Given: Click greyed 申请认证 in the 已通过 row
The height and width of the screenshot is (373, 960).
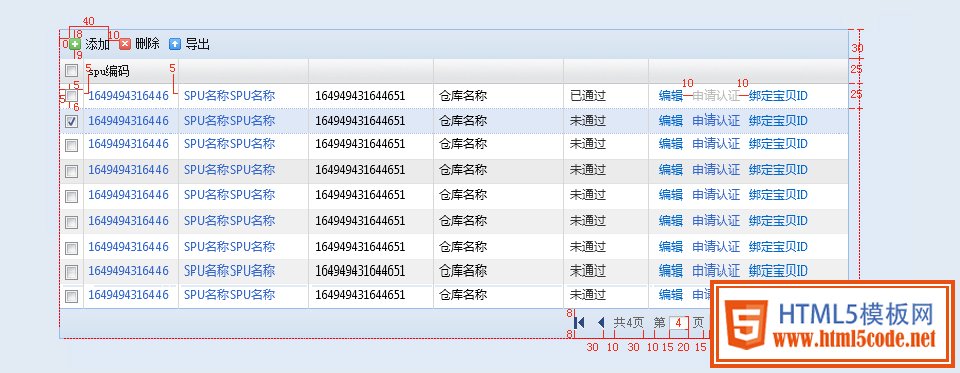Looking at the screenshot, I should click(716, 96).
